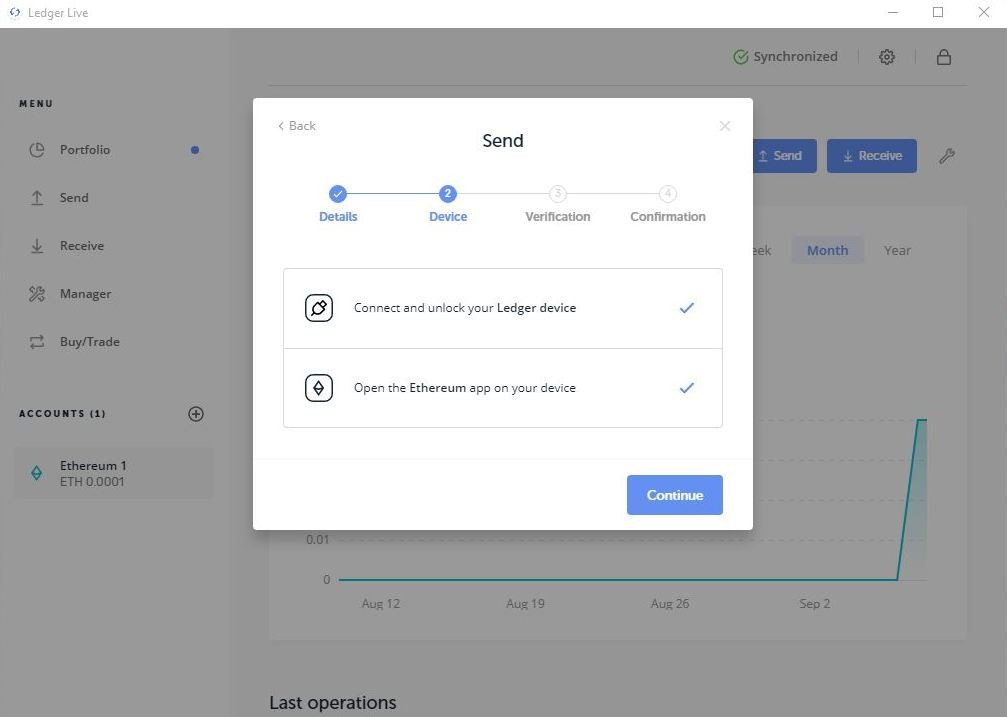Click the checkmark beside Connect and unlock
This screenshot has width=1007, height=717.
(687, 308)
